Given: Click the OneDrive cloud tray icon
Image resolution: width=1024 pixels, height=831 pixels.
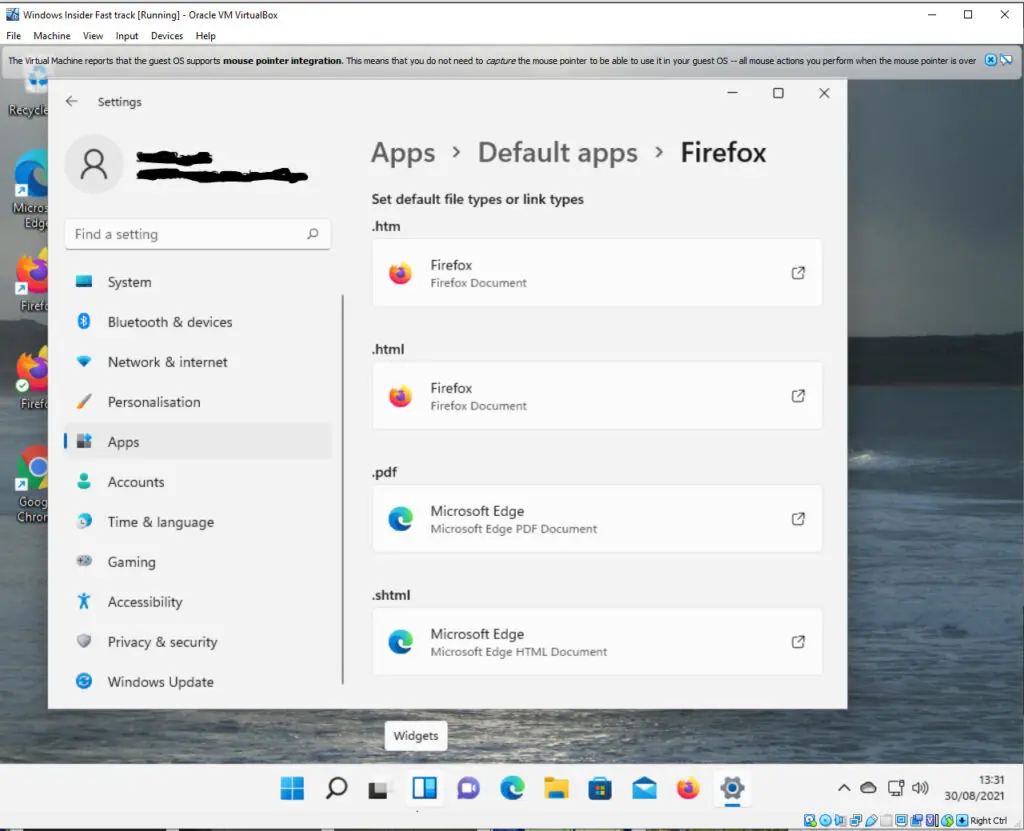Looking at the screenshot, I should point(868,788).
